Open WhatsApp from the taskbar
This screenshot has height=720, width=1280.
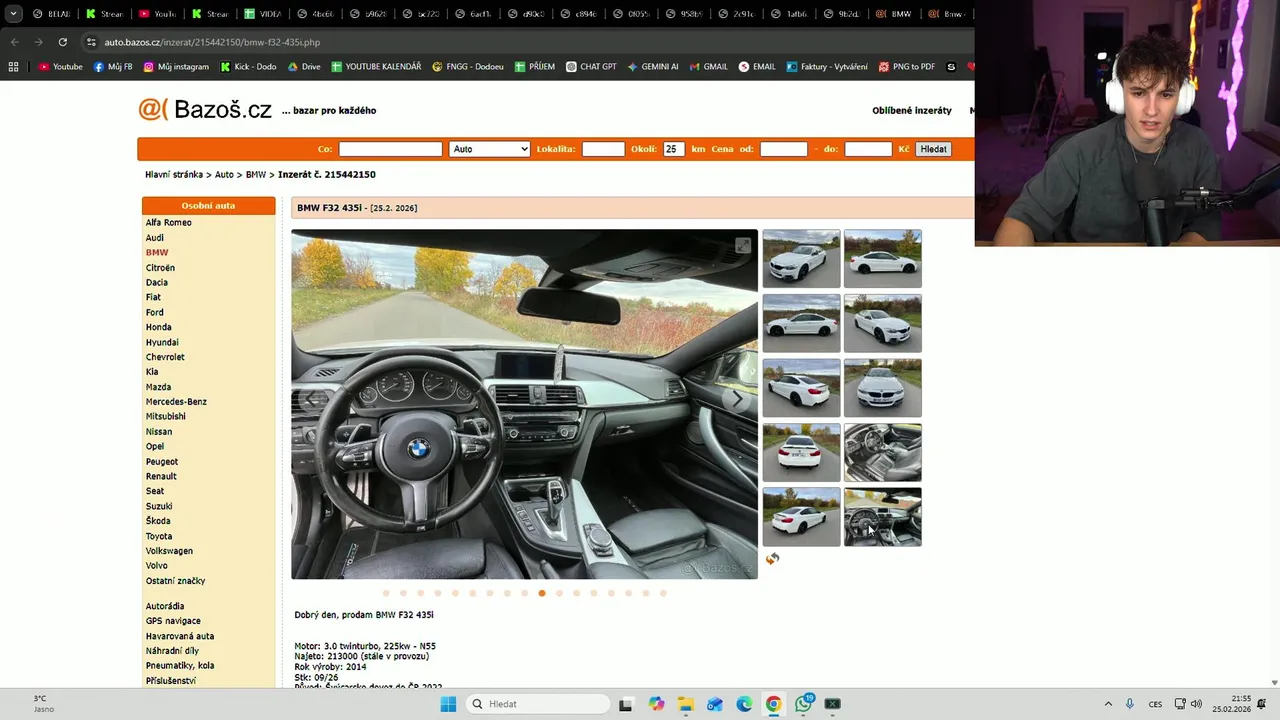(x=804, y=704)
